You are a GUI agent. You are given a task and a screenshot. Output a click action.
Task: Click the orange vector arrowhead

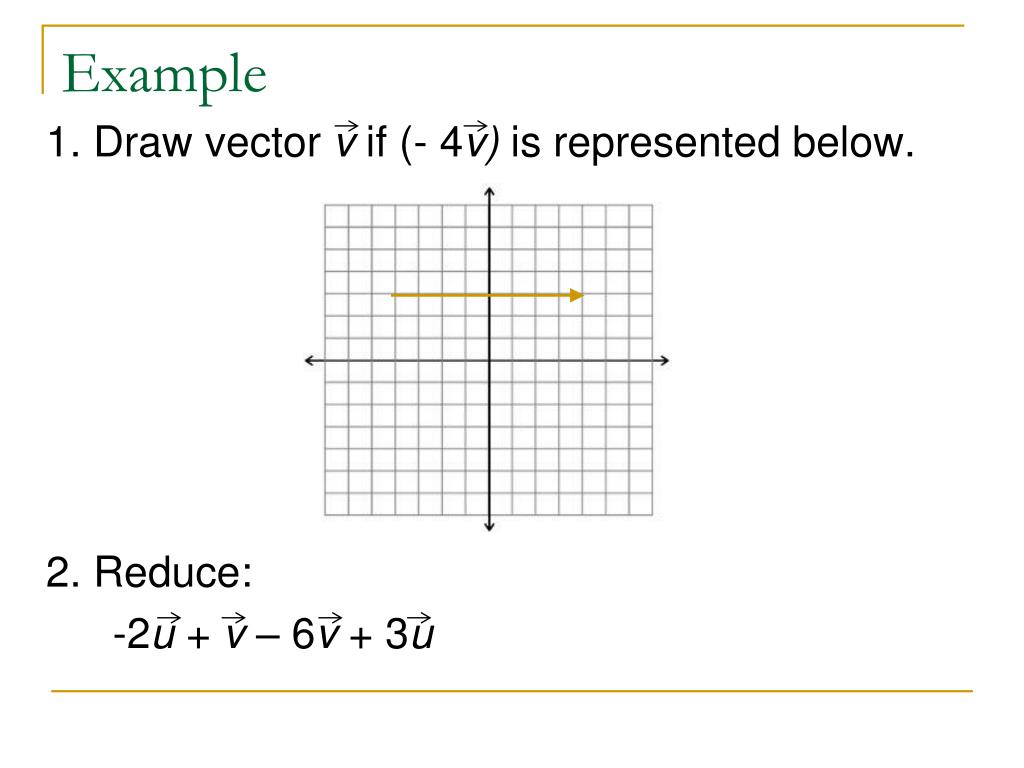click(x=577, y=295)
